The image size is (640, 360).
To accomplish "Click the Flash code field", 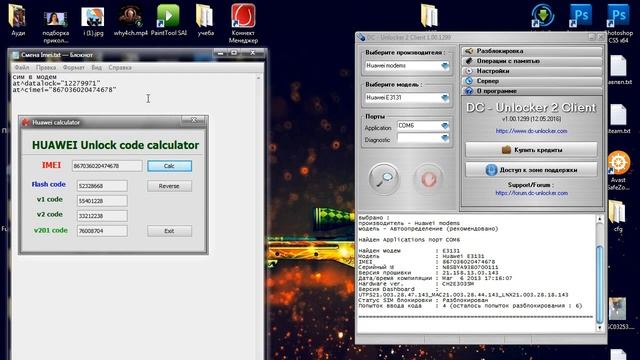I will 102,186.
